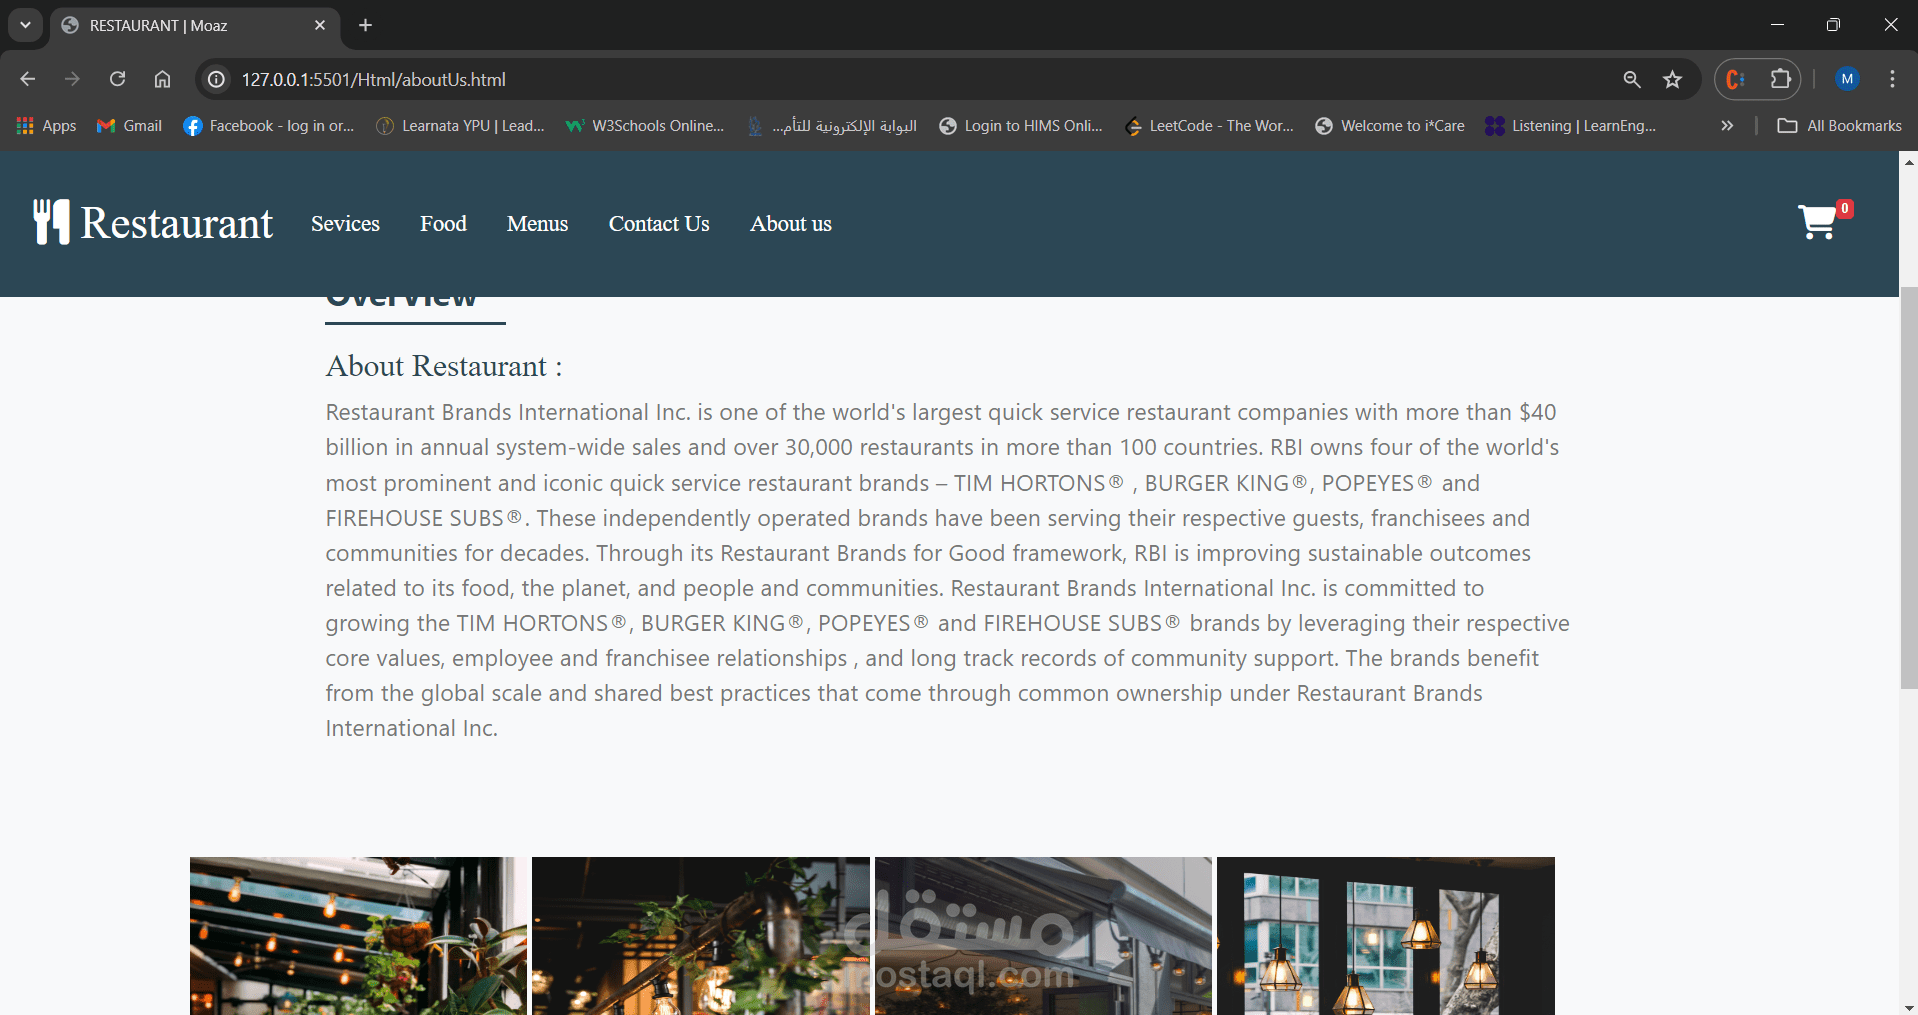Click the new tab plus button

point(366,25)
